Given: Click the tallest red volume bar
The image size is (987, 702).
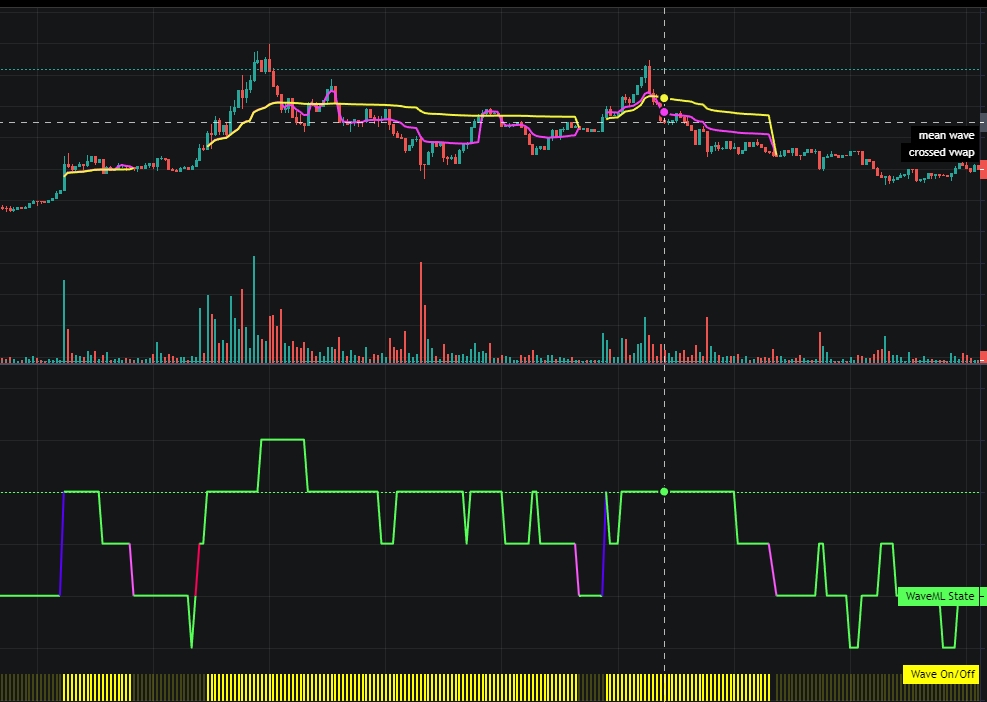Looking at the screenshot, I should tap(421, 310).
